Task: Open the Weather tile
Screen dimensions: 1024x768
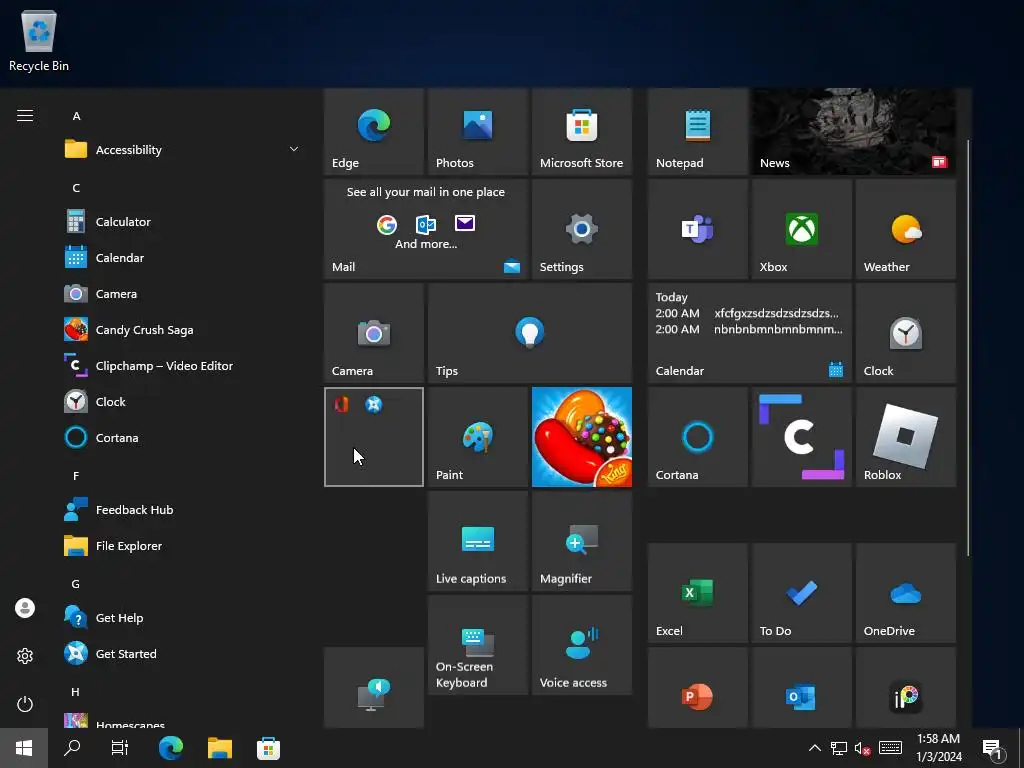Action: tap(906, 229)
